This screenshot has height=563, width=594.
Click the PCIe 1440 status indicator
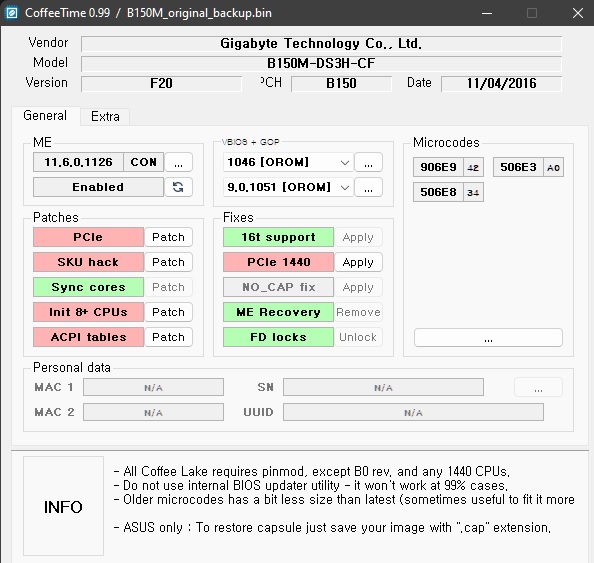(278, 262)
